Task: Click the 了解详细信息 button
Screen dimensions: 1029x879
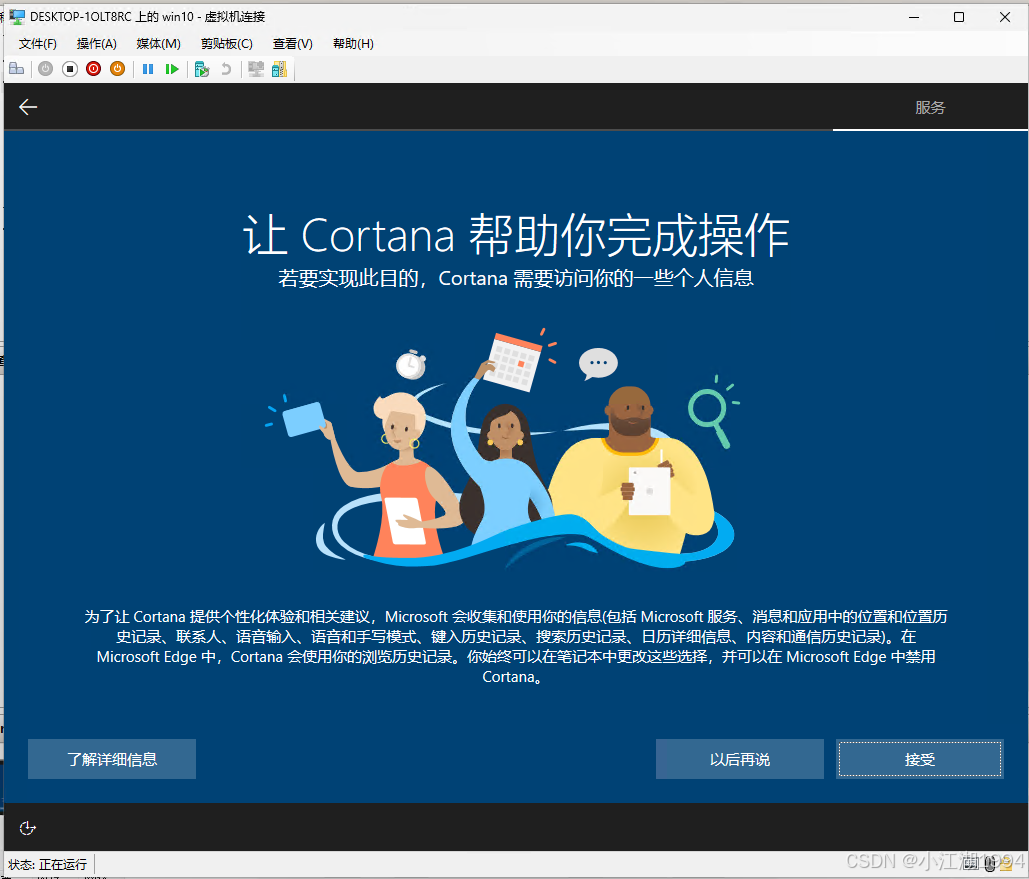Action: point(112,759)
